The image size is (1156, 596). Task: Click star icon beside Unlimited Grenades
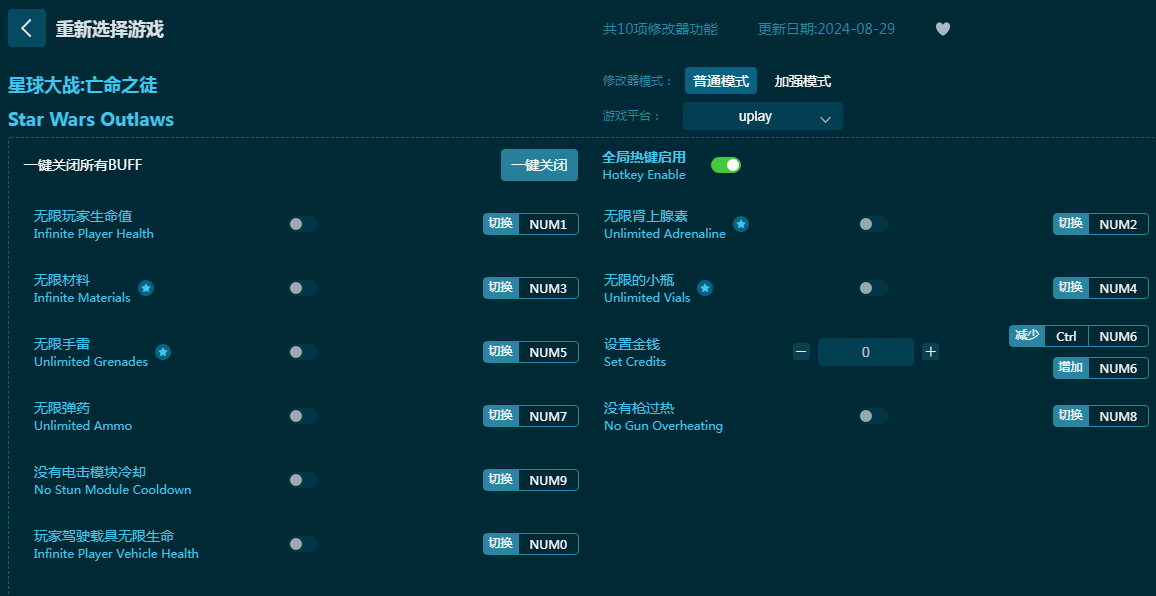pyautogui.click(x=163, y=352)
